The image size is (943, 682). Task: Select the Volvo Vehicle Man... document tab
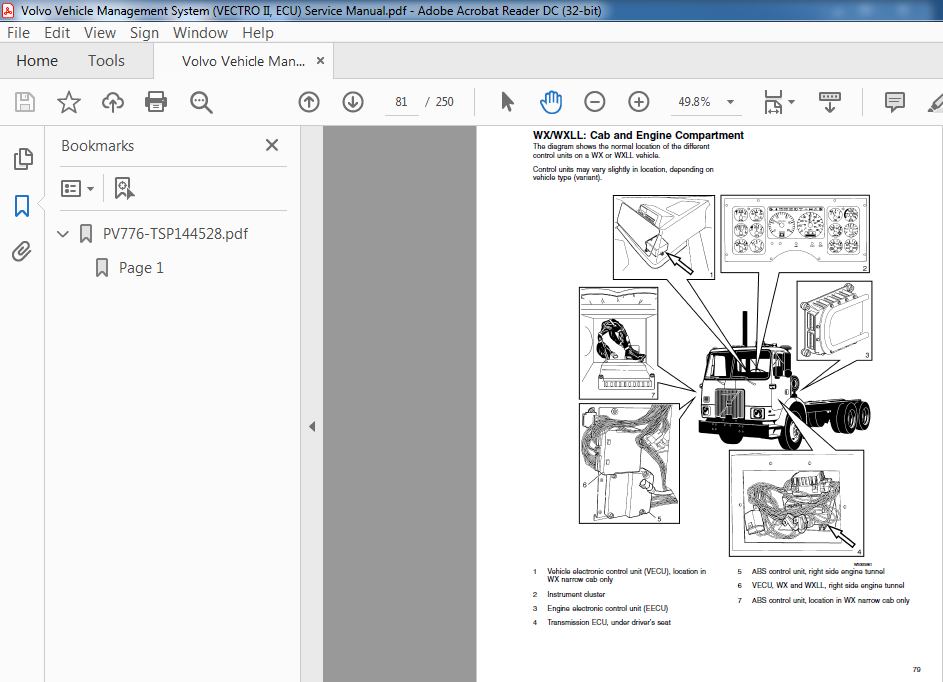(244, 61)
